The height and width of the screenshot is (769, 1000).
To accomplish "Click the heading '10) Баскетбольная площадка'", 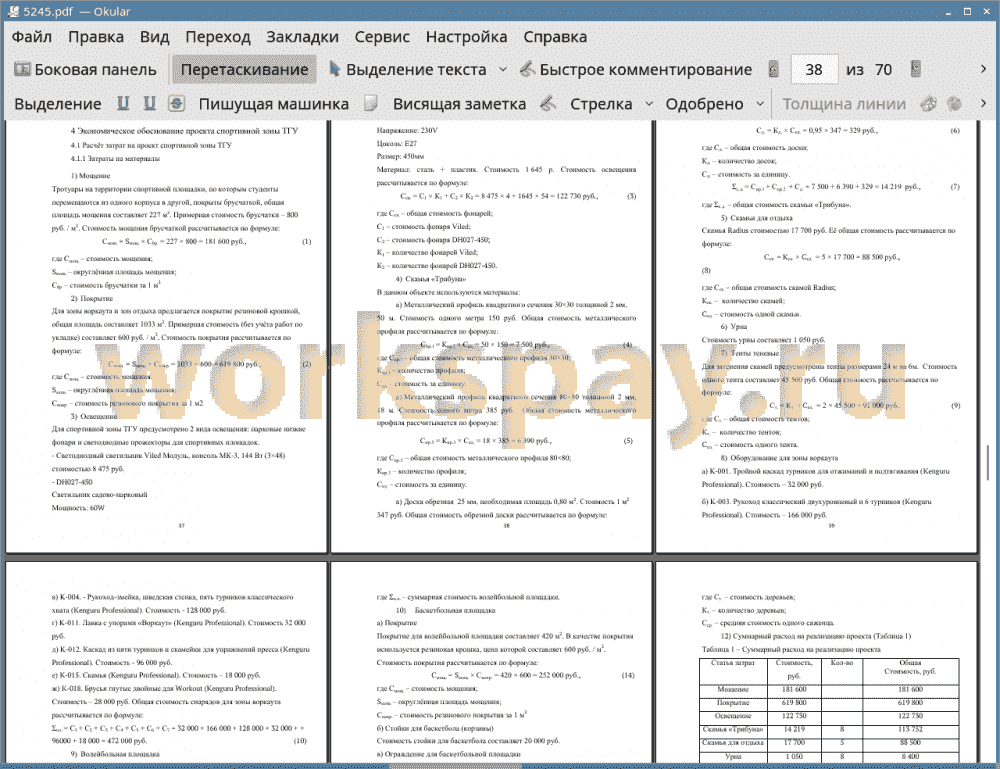I will click(445, 610).
